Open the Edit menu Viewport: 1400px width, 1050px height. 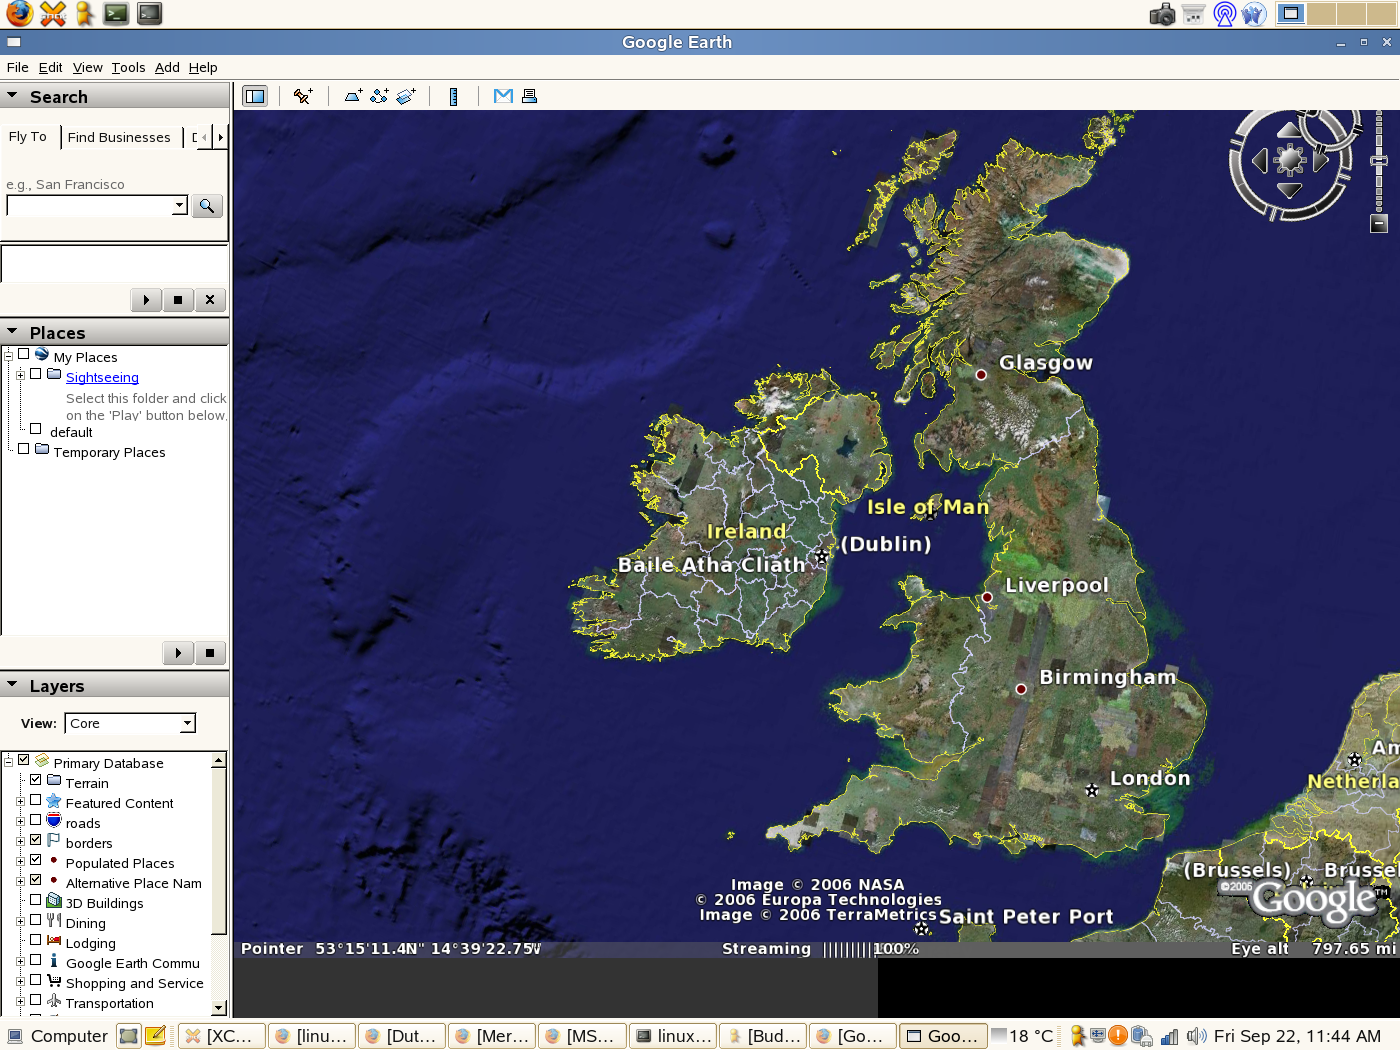click(51, 67)
